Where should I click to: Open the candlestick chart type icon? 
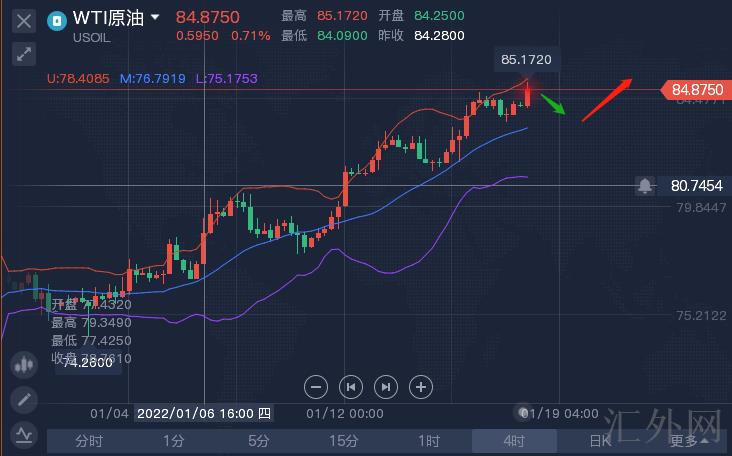tap(24, 365)
